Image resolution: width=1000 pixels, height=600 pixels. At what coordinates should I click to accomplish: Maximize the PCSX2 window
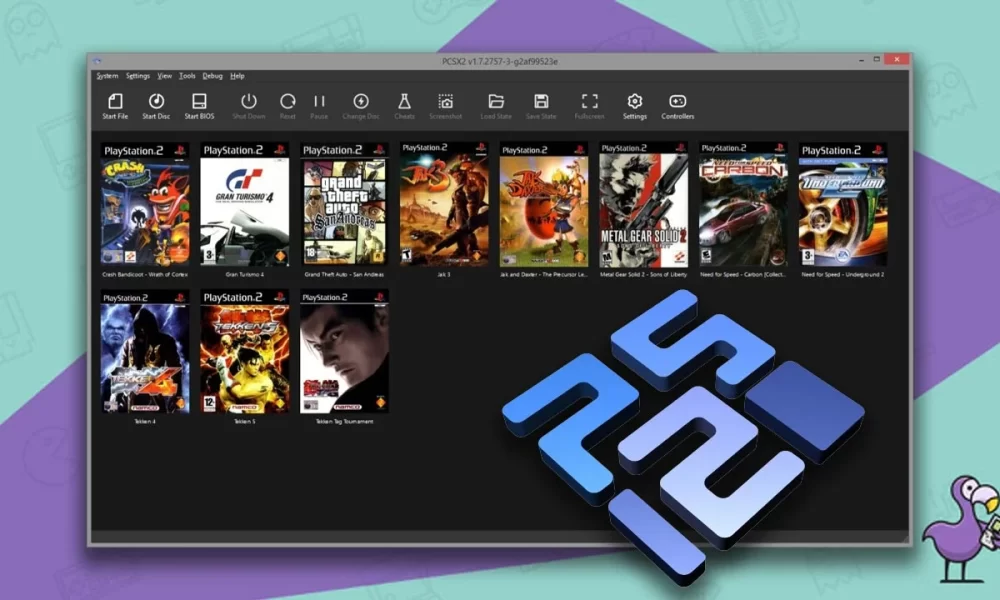877,59
